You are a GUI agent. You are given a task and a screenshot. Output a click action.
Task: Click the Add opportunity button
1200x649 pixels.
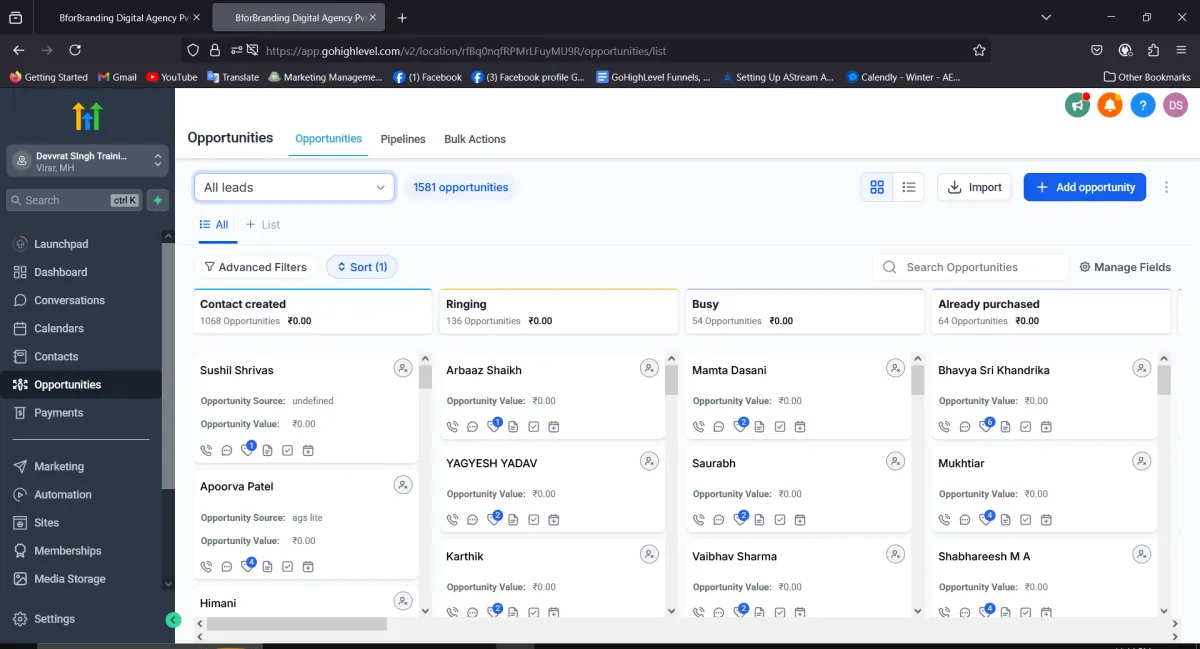tap(1084, 187)
